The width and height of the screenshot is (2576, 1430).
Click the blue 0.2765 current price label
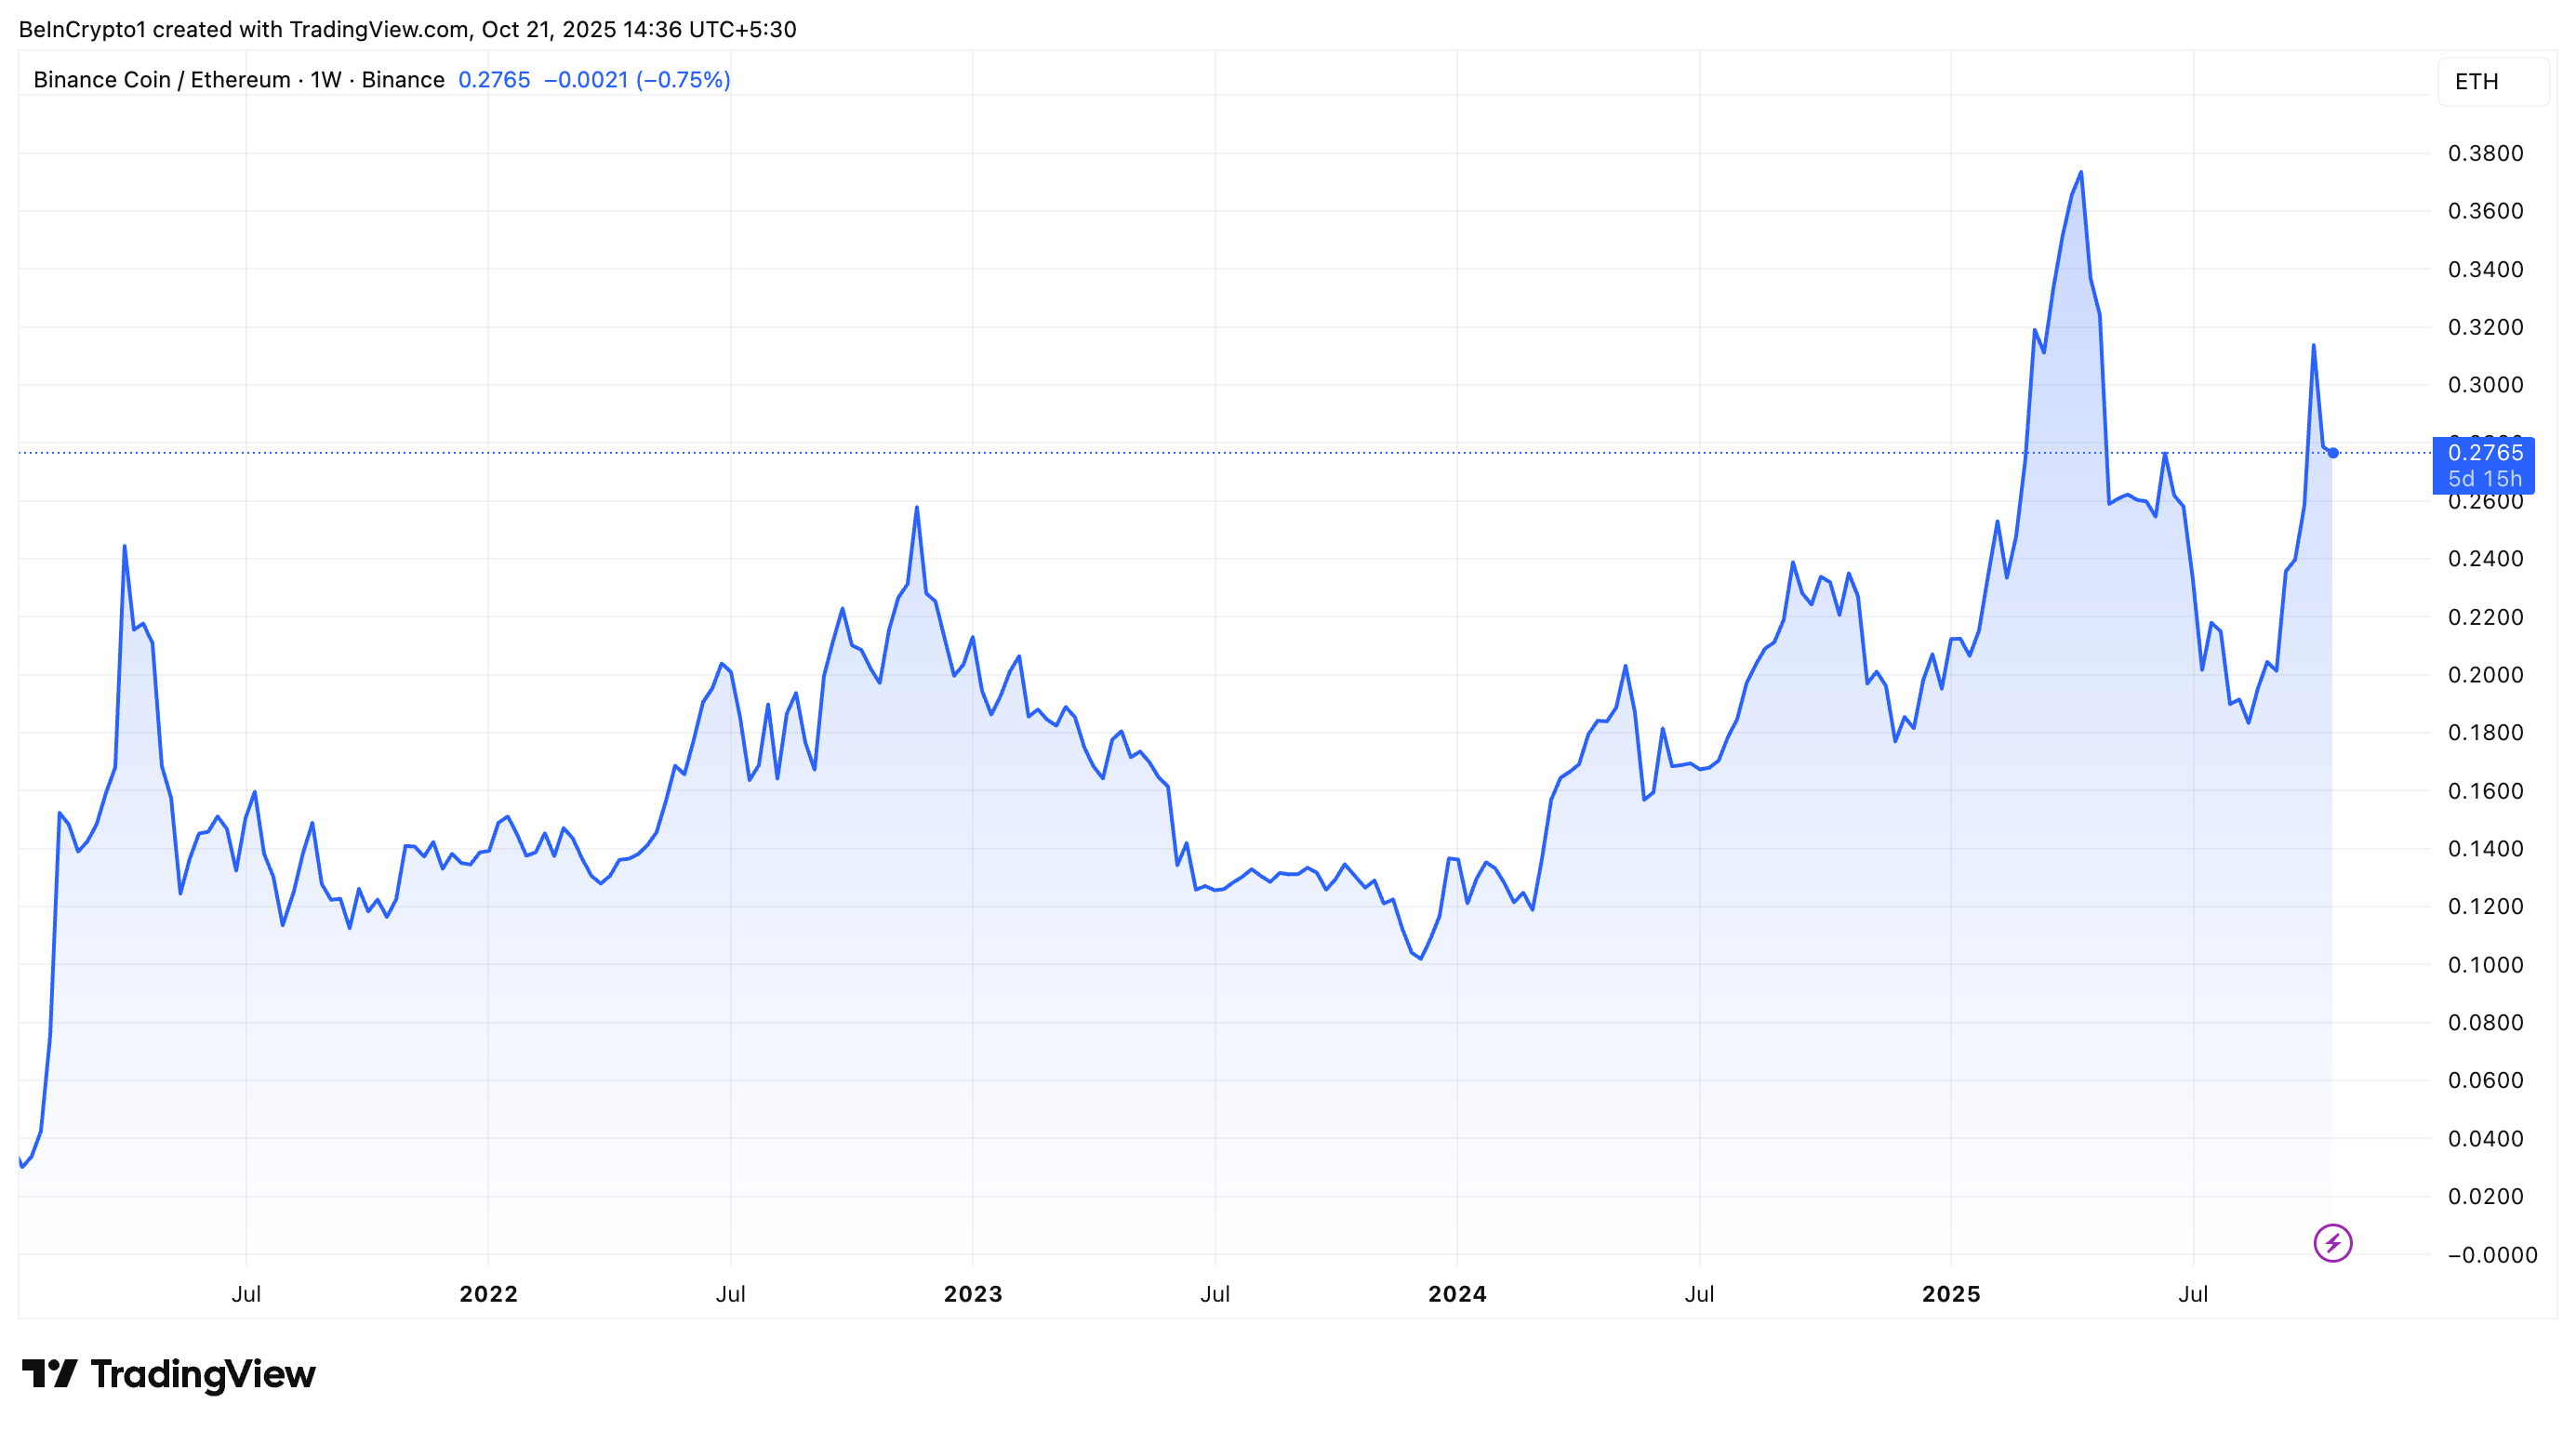coord(2485,453)
